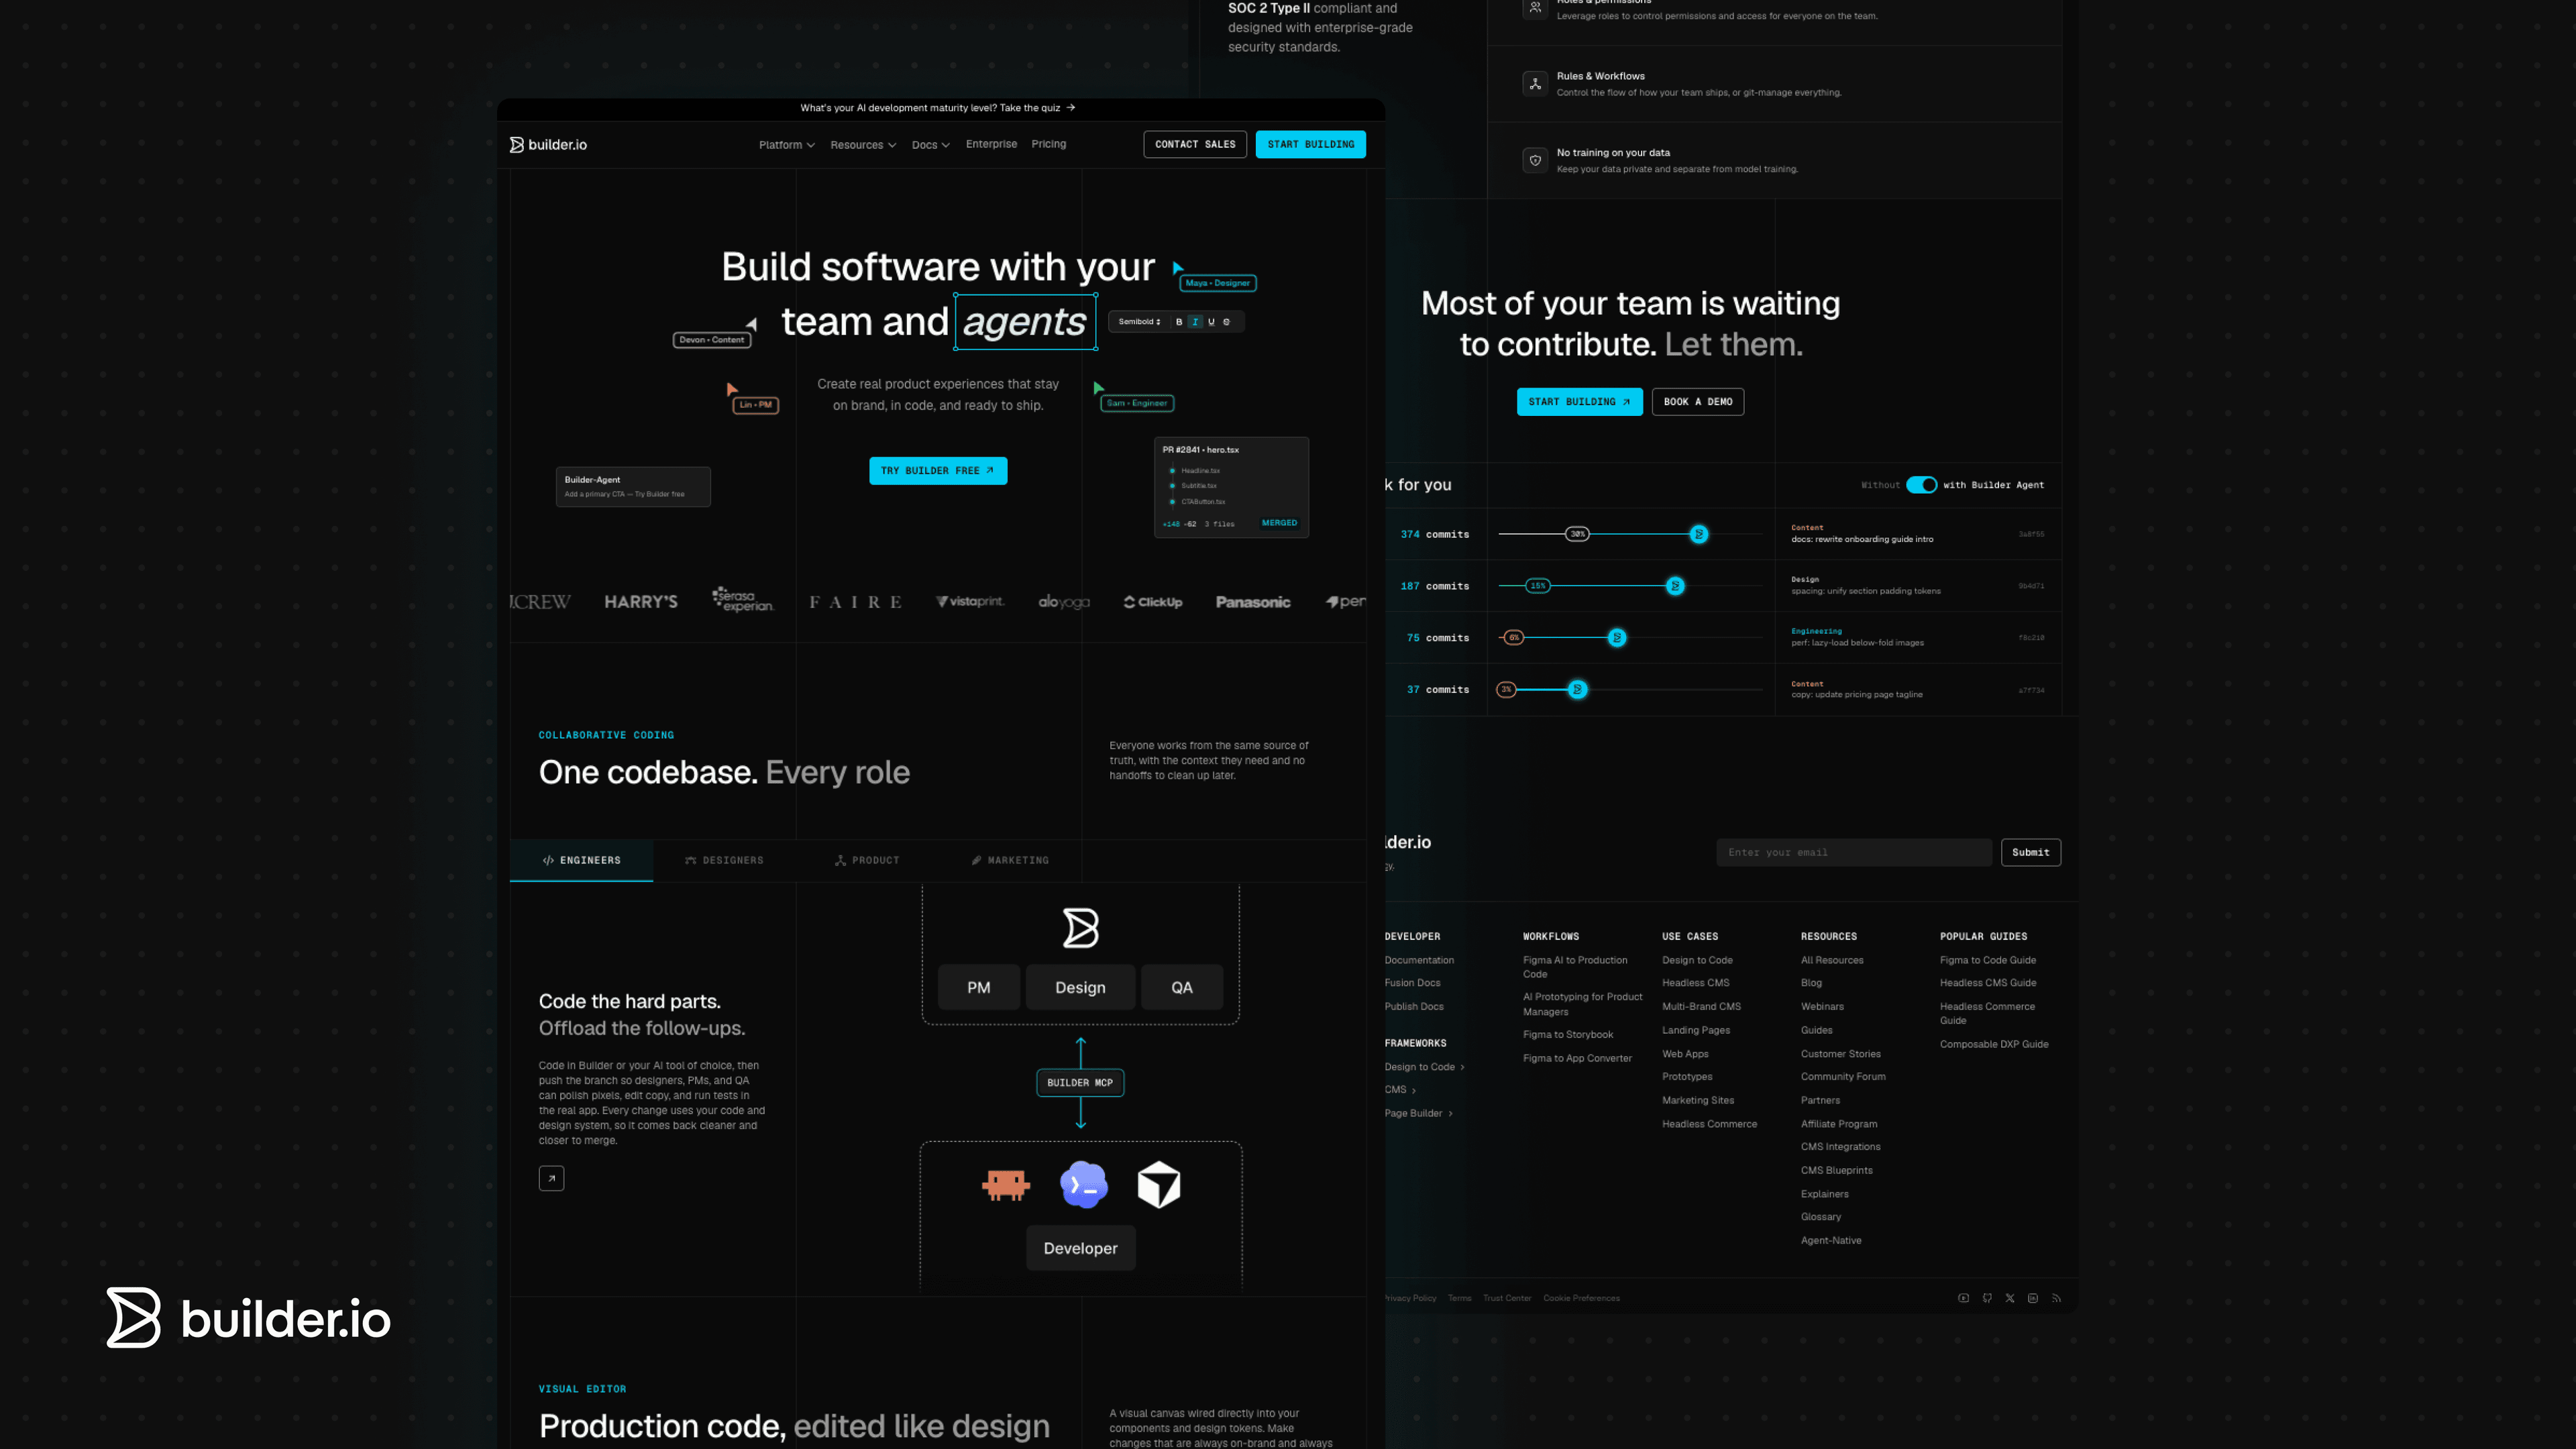This screenshot has height=1449, width=2576.
Task: Open the YouTube icon in the footer
Action: pyautogui.click(x=1963, y=1298)
